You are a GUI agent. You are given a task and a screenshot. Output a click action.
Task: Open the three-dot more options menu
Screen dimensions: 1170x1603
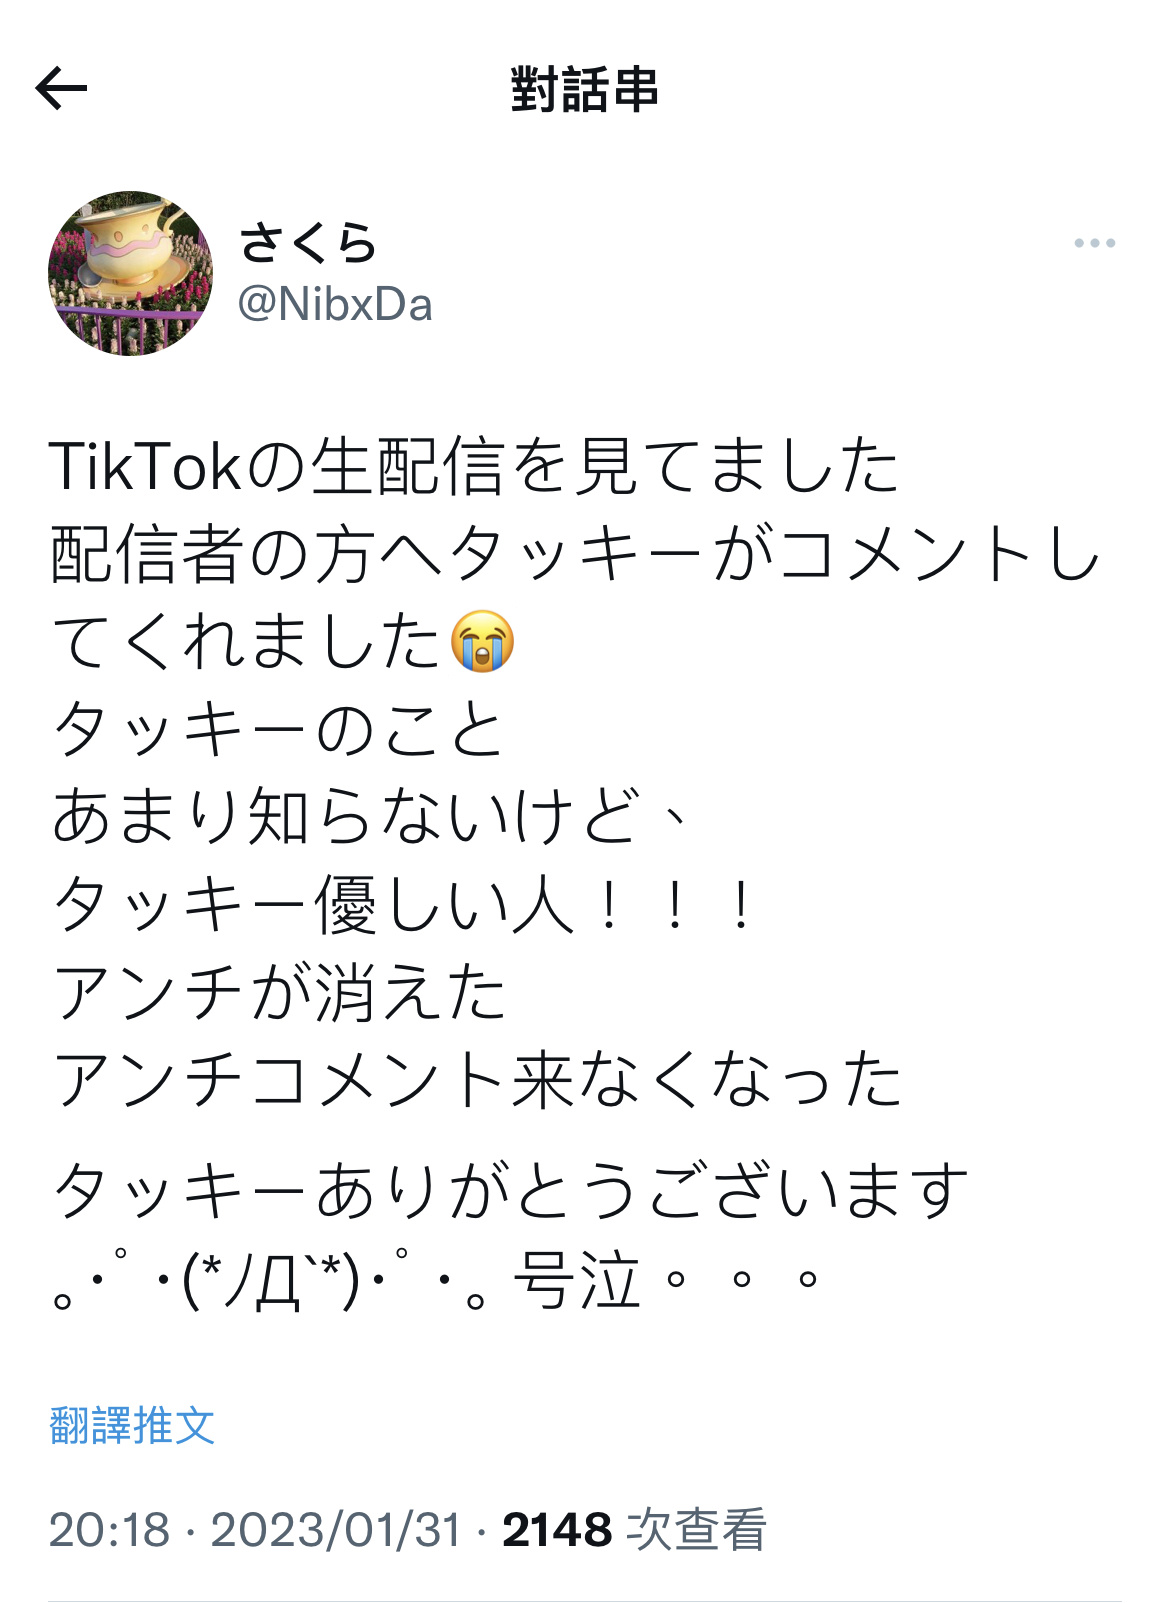(x=1094, y=243)
